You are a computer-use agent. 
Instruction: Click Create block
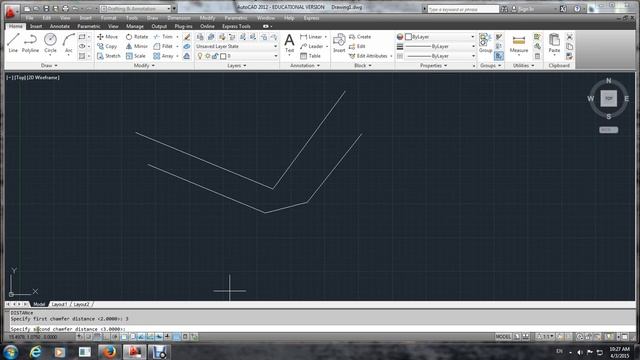[360, 37]
